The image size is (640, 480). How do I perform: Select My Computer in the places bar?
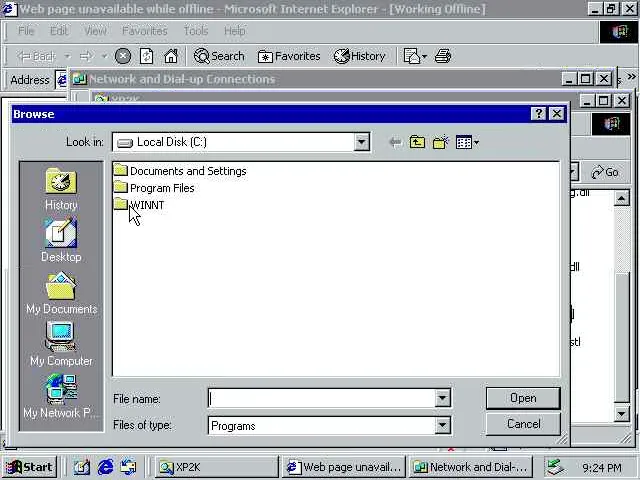(61, 344)
